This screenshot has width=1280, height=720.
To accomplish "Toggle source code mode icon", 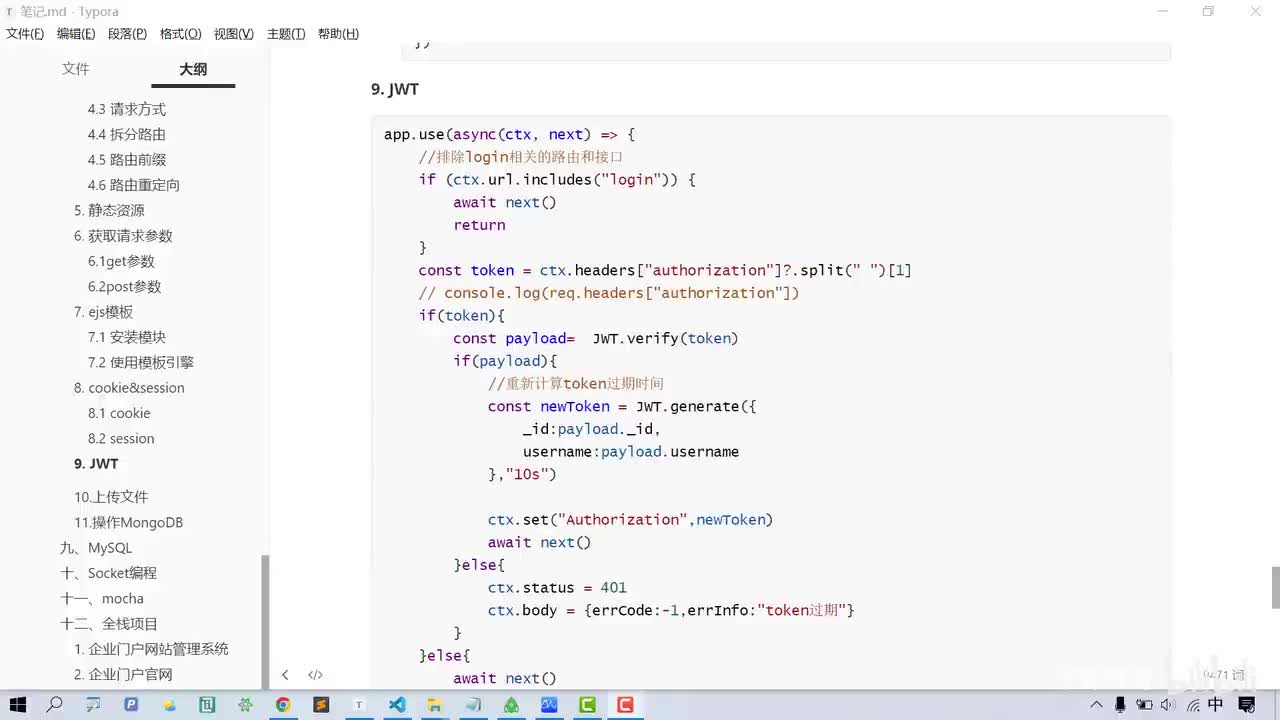I will [x=315, y=675].
